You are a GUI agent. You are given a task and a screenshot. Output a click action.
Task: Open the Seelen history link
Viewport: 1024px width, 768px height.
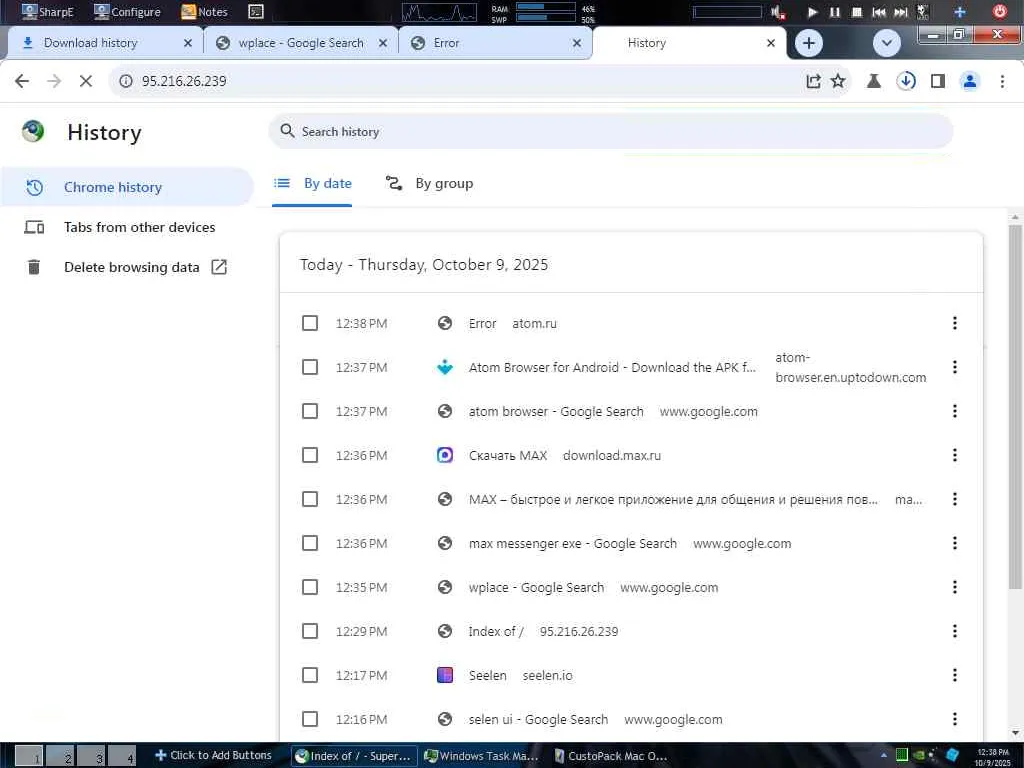point(487,676)
